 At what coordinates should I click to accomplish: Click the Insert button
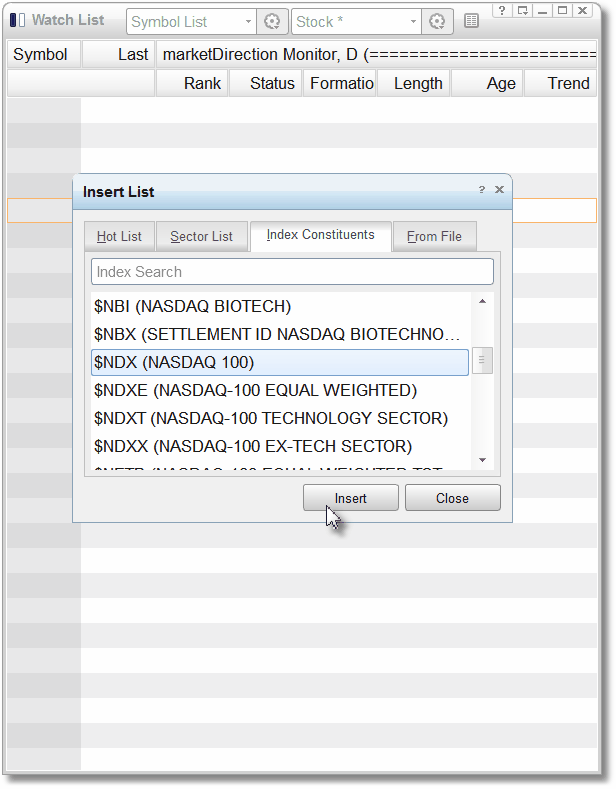351,498
